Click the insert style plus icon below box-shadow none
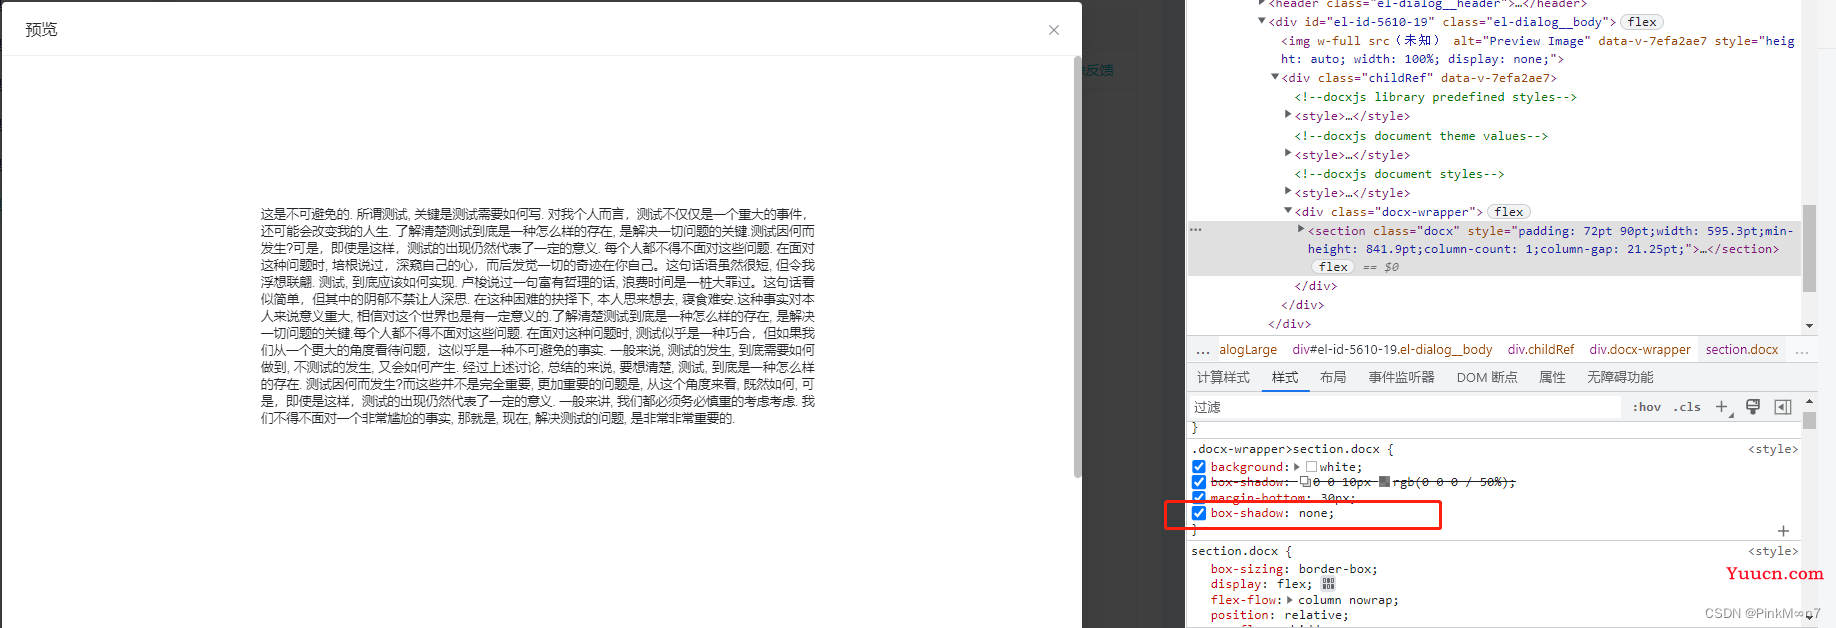Viewport: 1836px width, 628px height. coord(1783,531)
